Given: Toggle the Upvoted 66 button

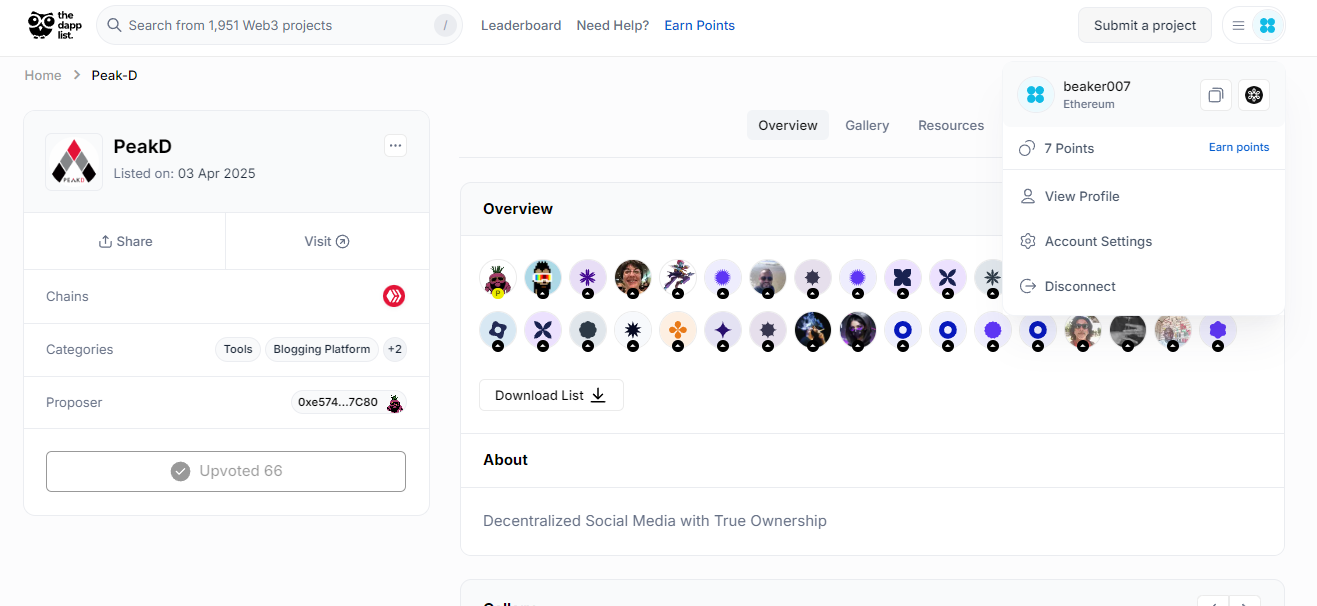Looking at the screenshot, I should coord(226,471).
